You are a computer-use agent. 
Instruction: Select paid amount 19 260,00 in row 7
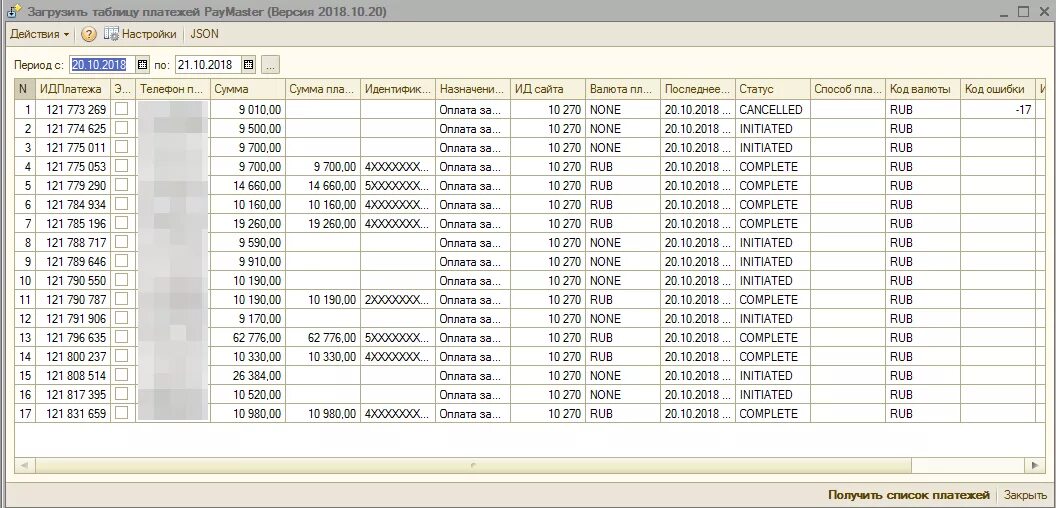(x=323, y=224)
